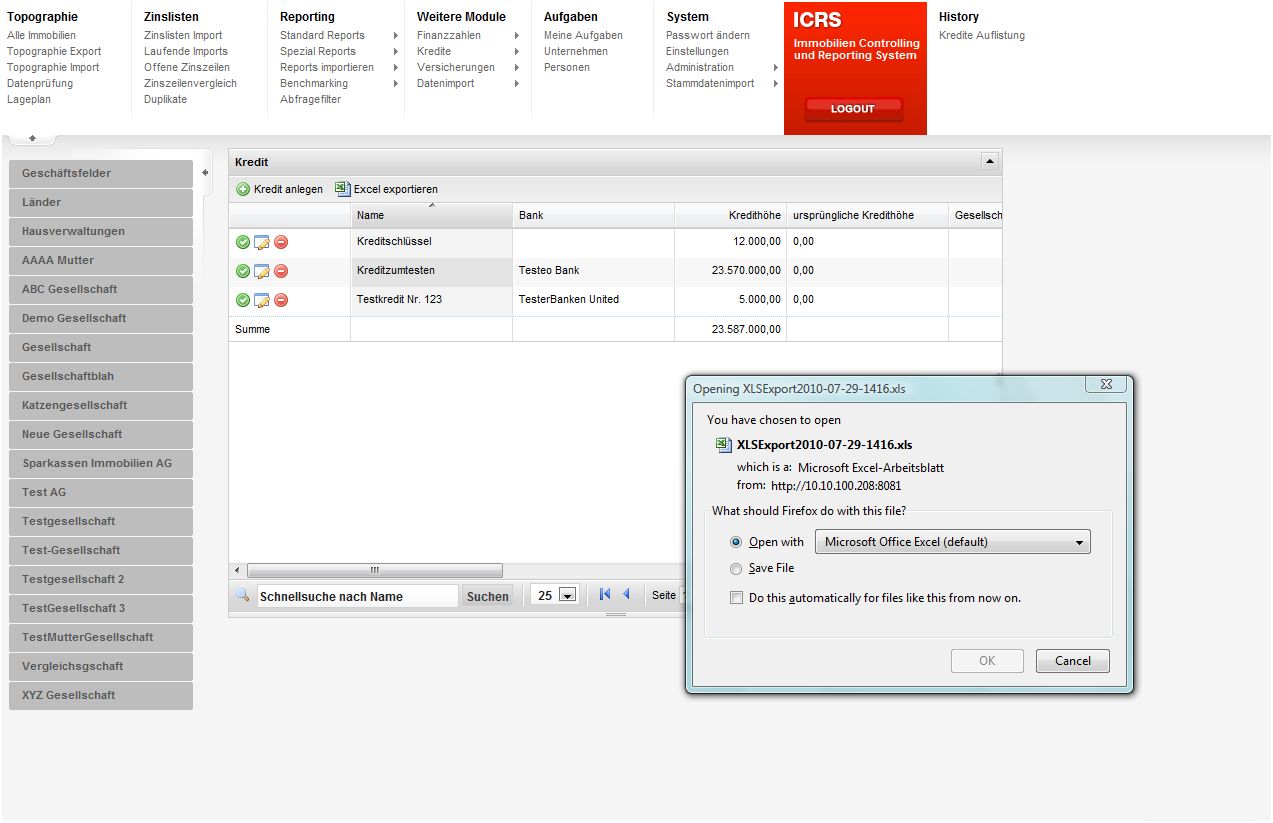The width and height of the screenshot is (1273, 823).
Task: Click the horizontal scrollbar of Kredit table
Action: coord(375,570)
